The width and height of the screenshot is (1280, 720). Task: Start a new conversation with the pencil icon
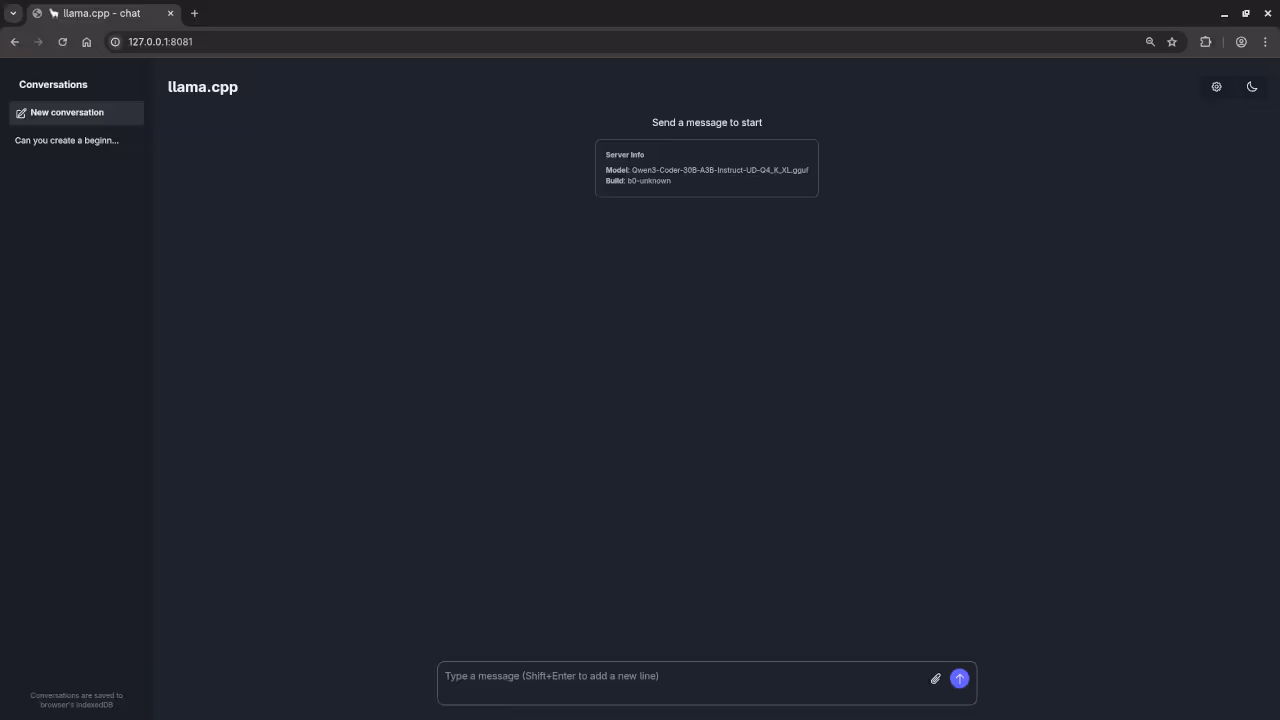[21, 113]
